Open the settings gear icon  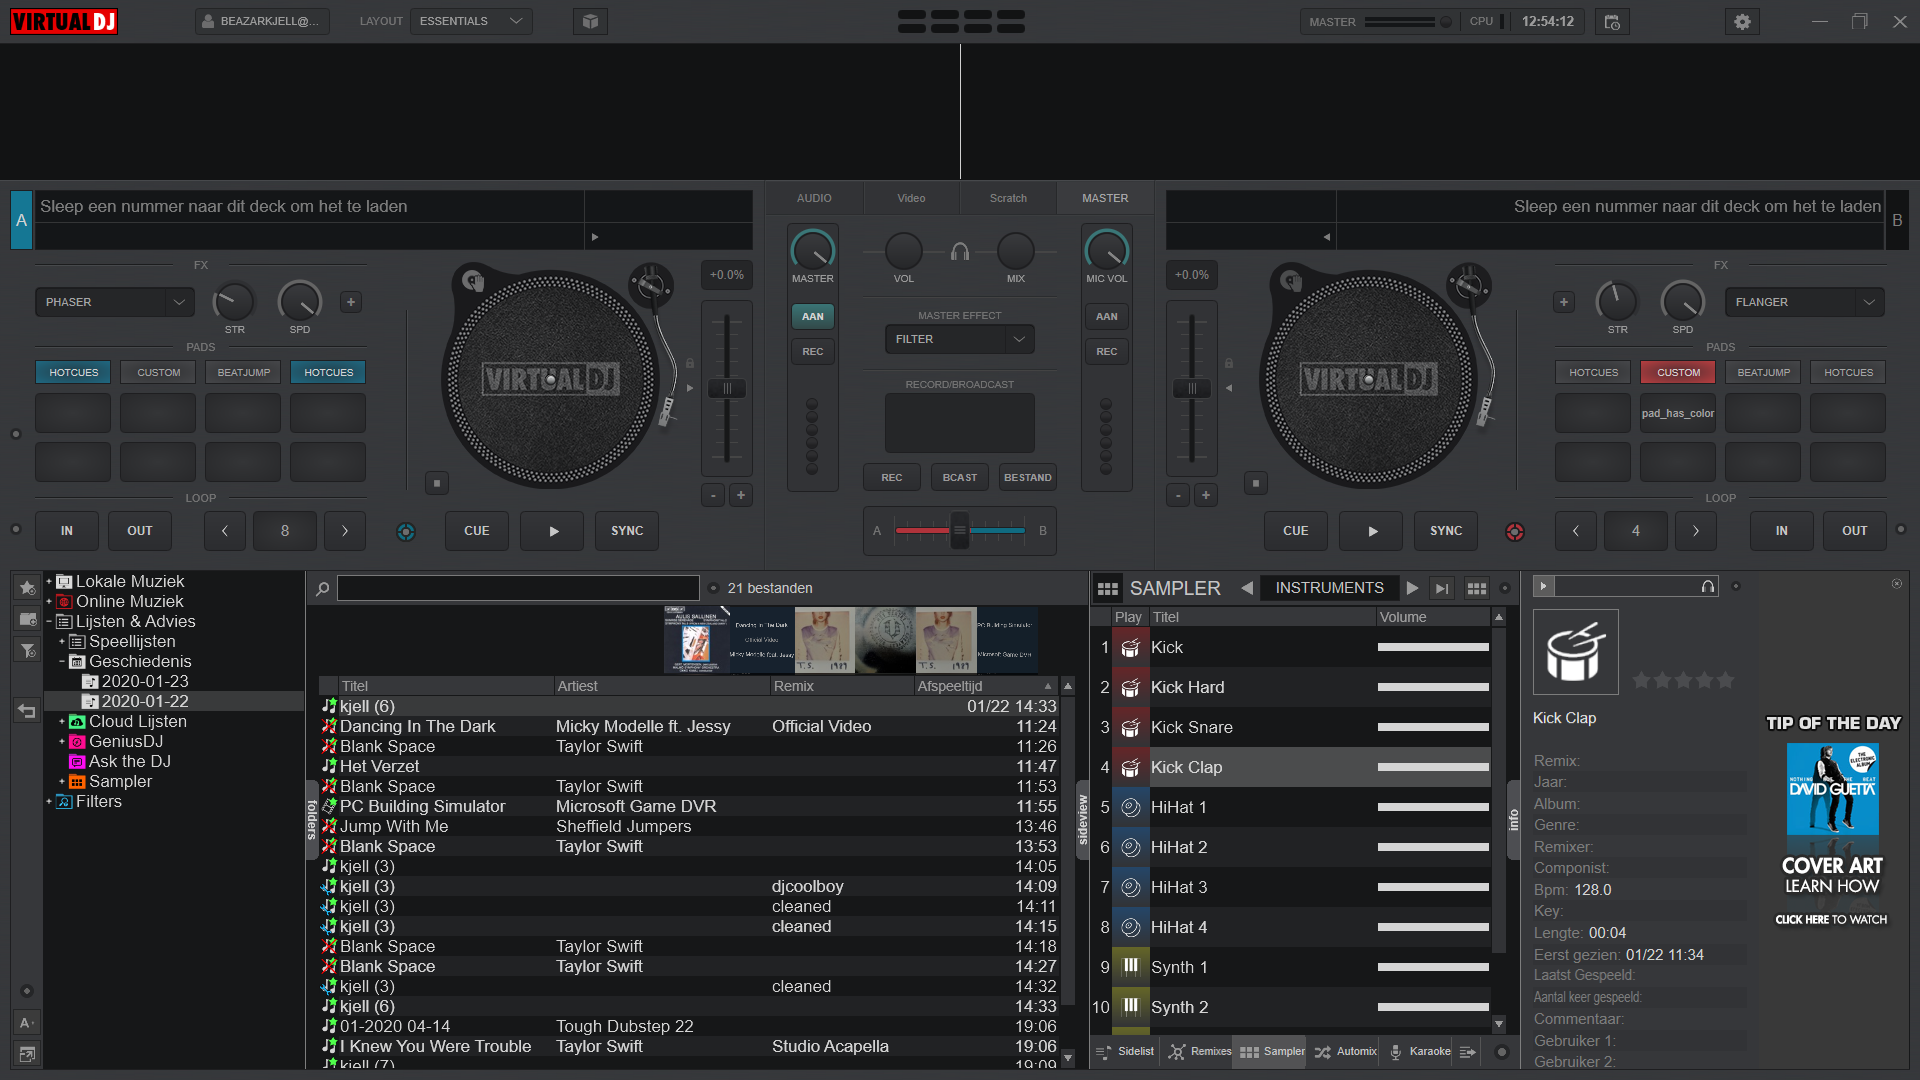click(x=1742, y=21)
